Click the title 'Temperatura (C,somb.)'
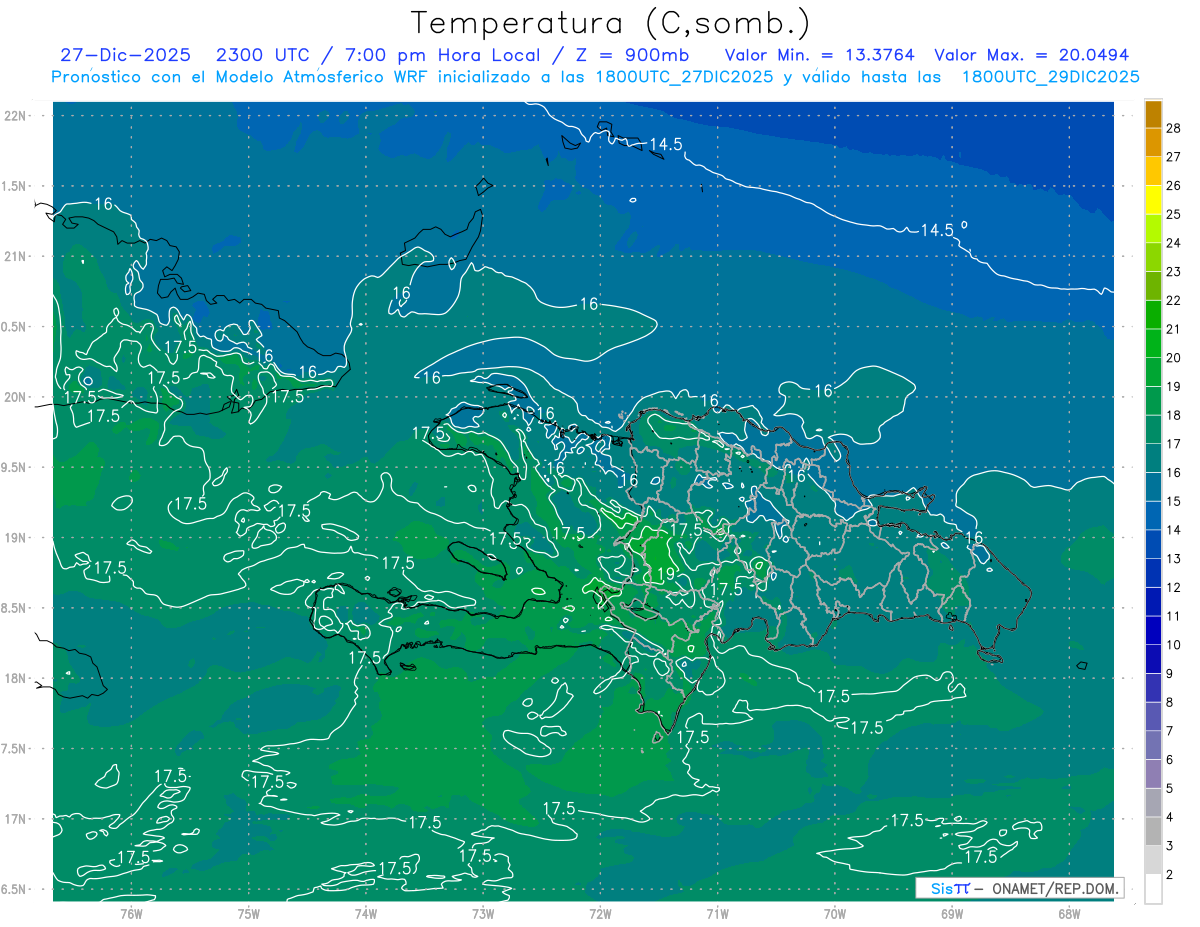 tap(610, 23)
